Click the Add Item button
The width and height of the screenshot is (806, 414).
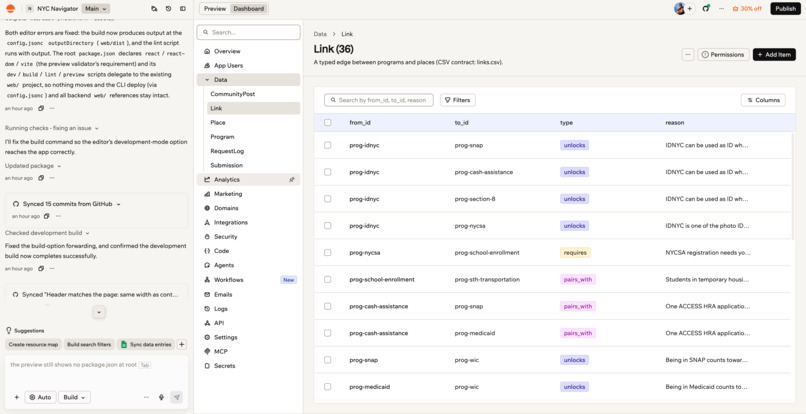click(774, 55)
